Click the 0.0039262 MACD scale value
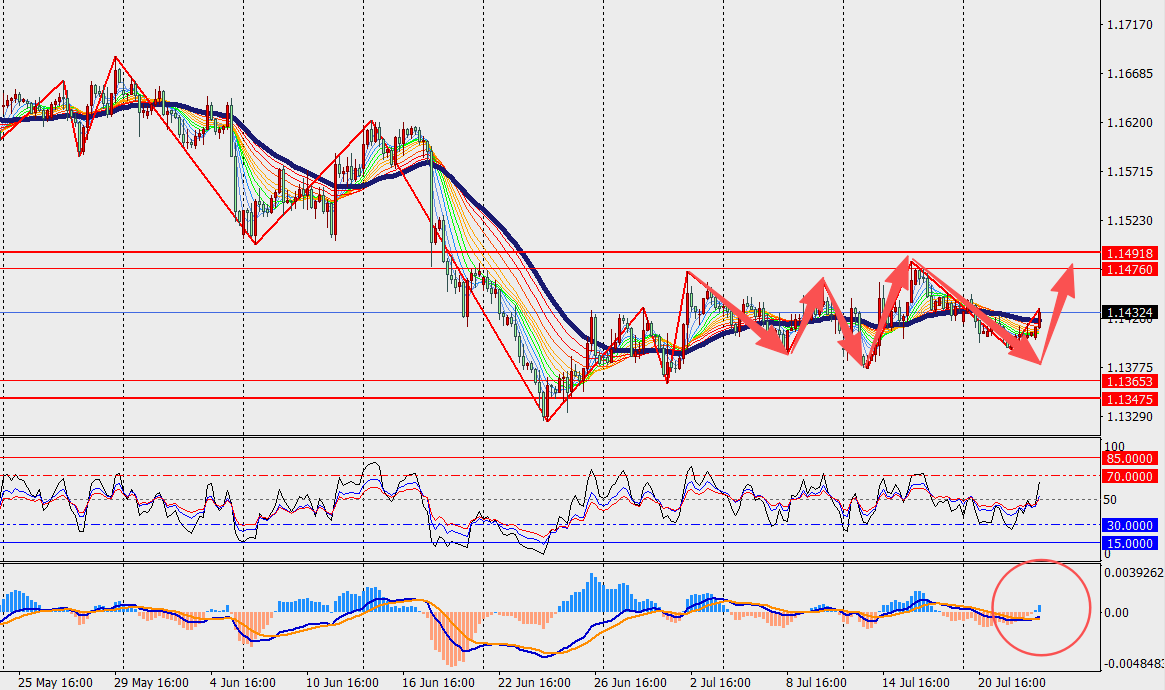Image resolution: width=1165 pixels, height=690 pixels. click(x=1134, y=573)
